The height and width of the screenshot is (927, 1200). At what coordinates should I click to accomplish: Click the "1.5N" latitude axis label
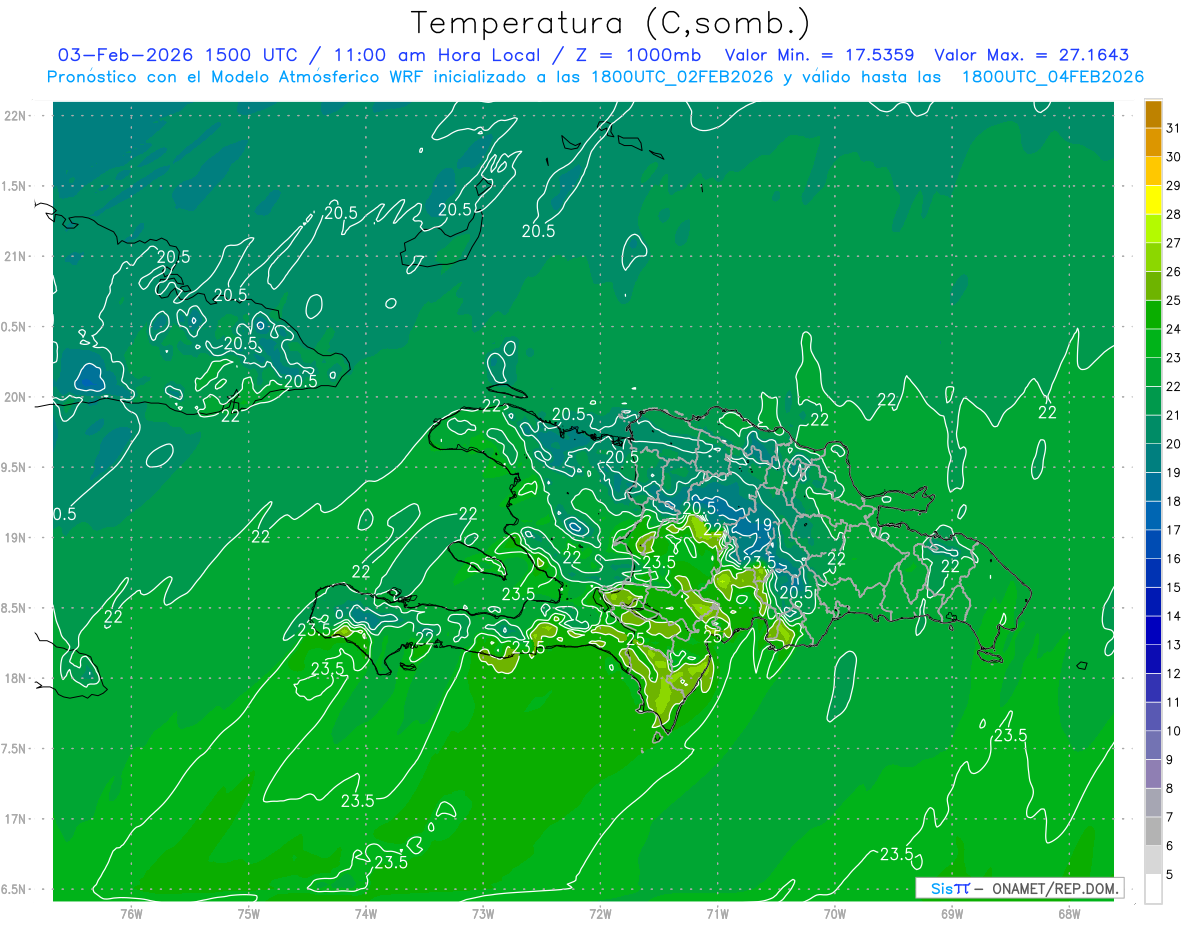point(13,186)
